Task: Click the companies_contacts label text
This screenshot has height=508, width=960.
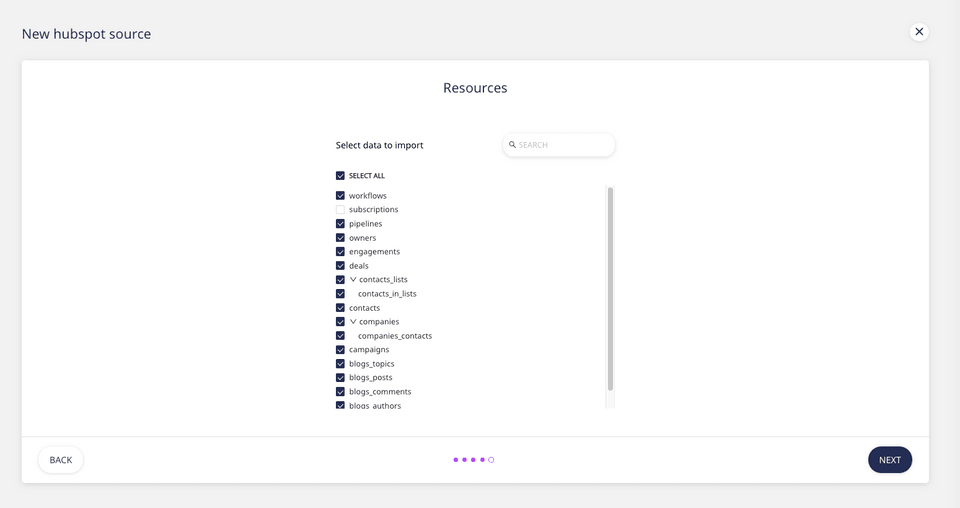Action: click(x=395, y=335)
